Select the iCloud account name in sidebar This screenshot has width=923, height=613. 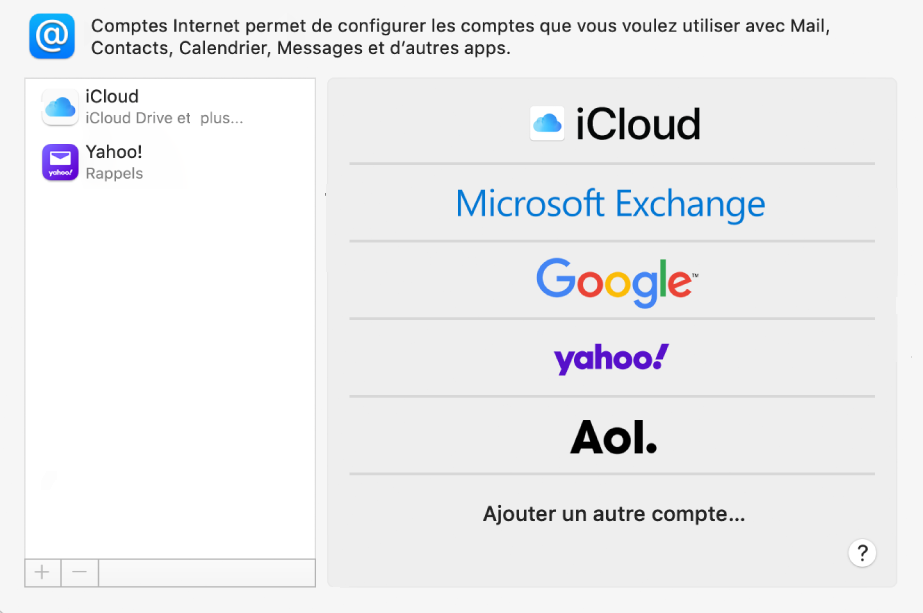tap(112, 97)
